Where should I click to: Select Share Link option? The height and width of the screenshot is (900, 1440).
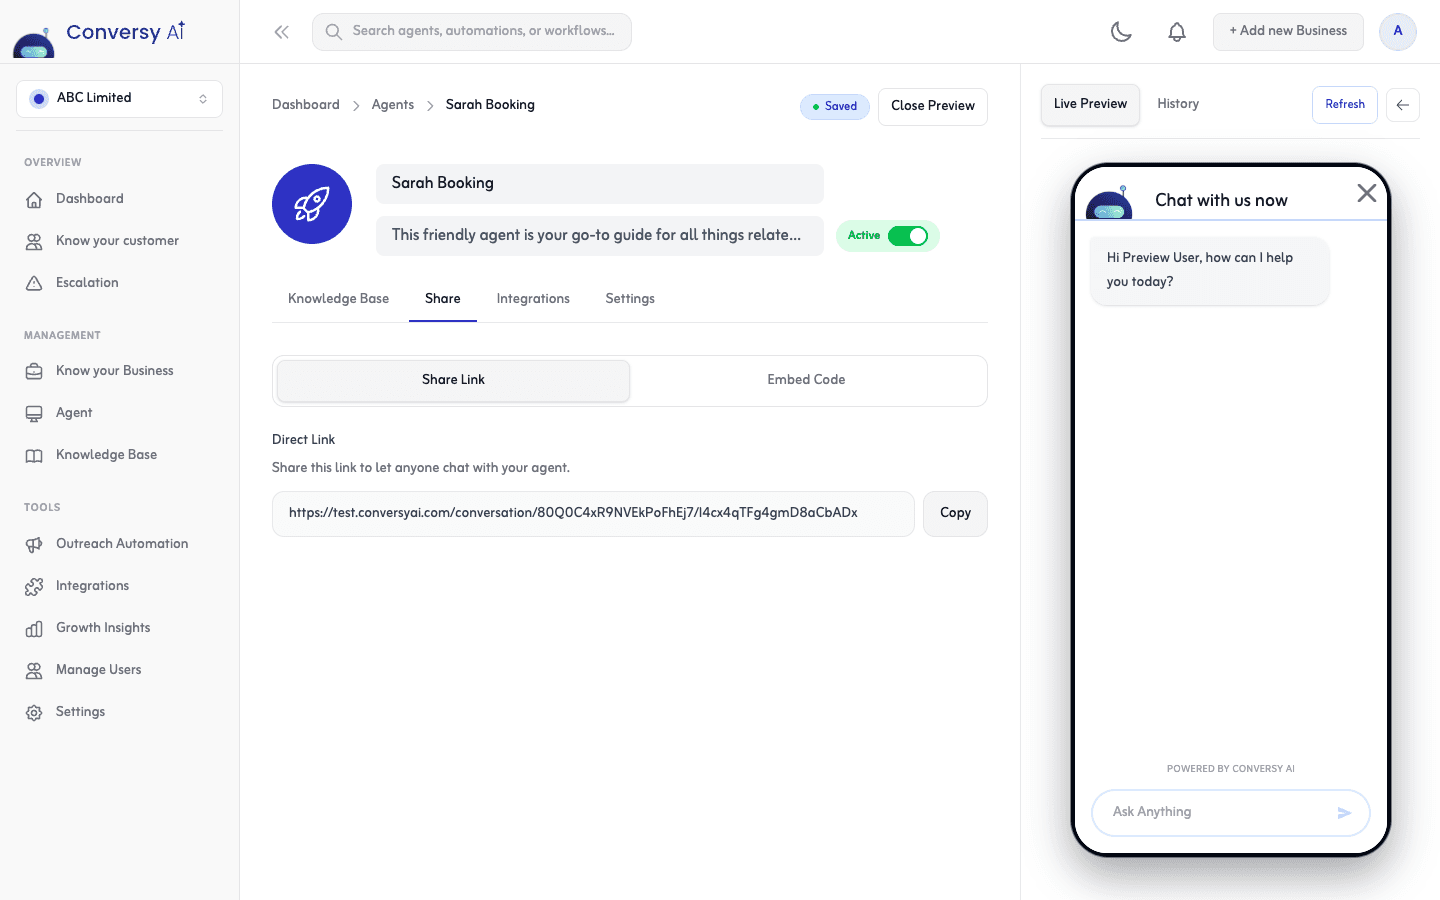(453, 380)
